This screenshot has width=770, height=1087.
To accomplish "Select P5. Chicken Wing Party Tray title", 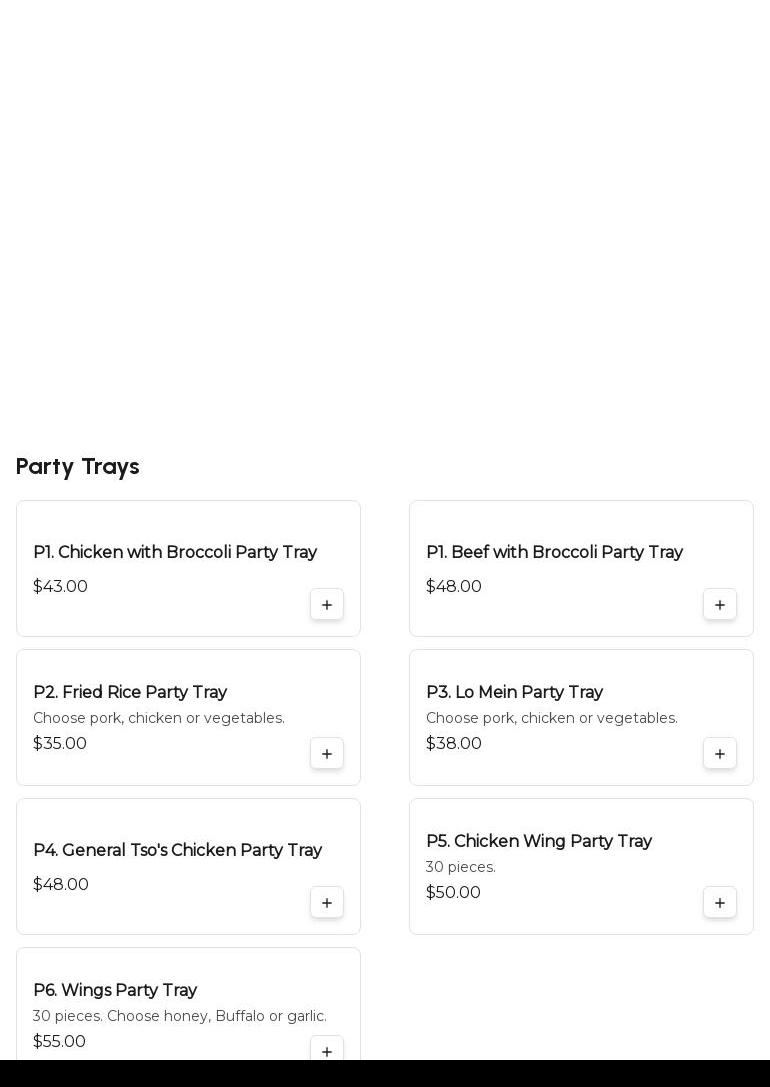I will point(538,841).
